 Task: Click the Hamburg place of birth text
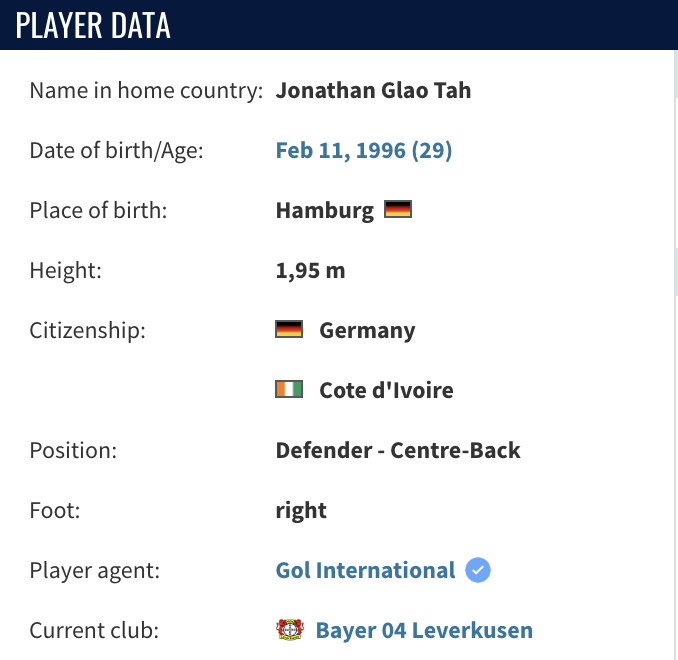pos(325,211)
